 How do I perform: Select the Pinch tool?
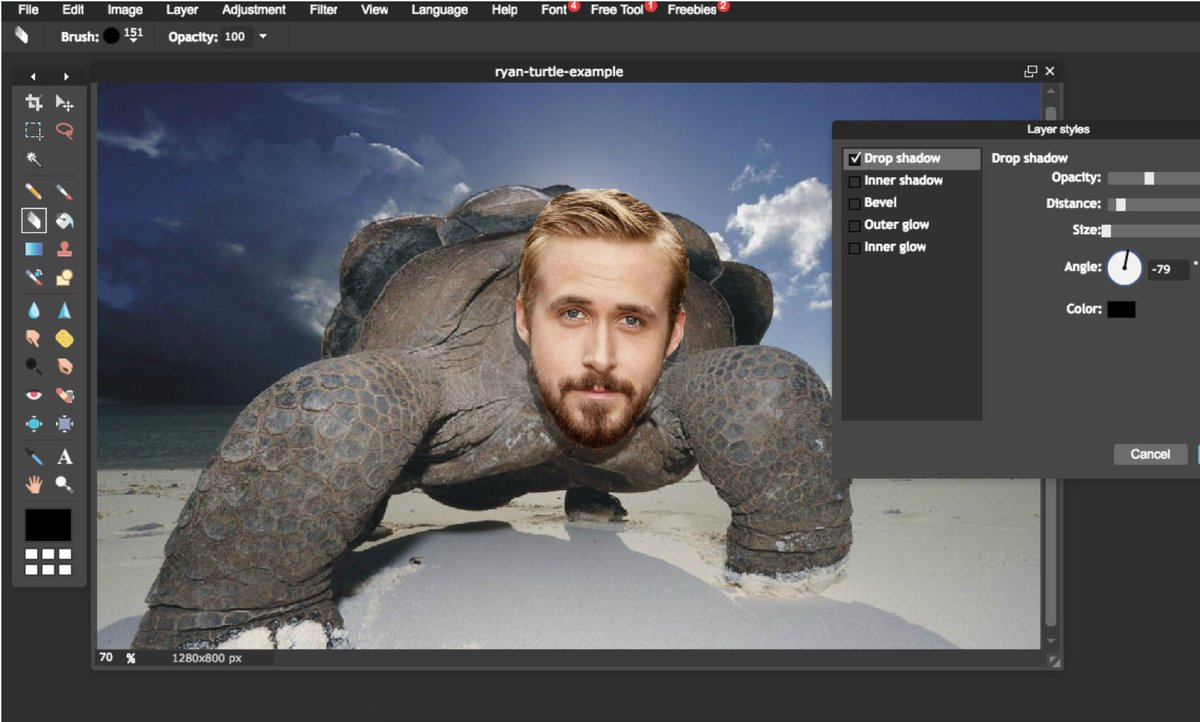pyautogui.click(x=64, y=424)
